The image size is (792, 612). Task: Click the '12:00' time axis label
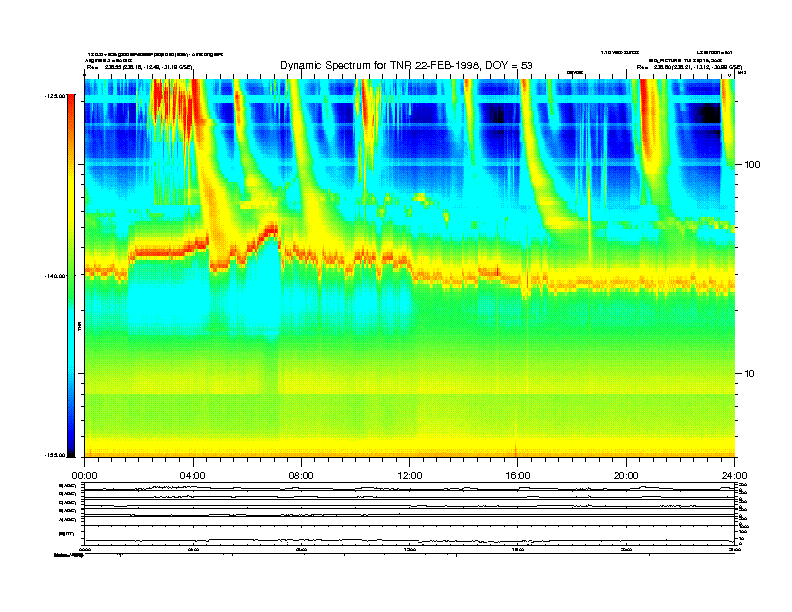410,476
